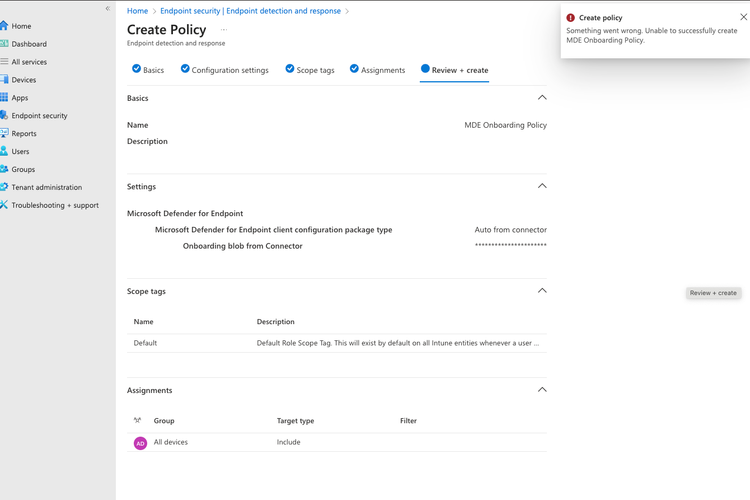
Task: Click the Target type column header
Action: (x=295, y=421)
